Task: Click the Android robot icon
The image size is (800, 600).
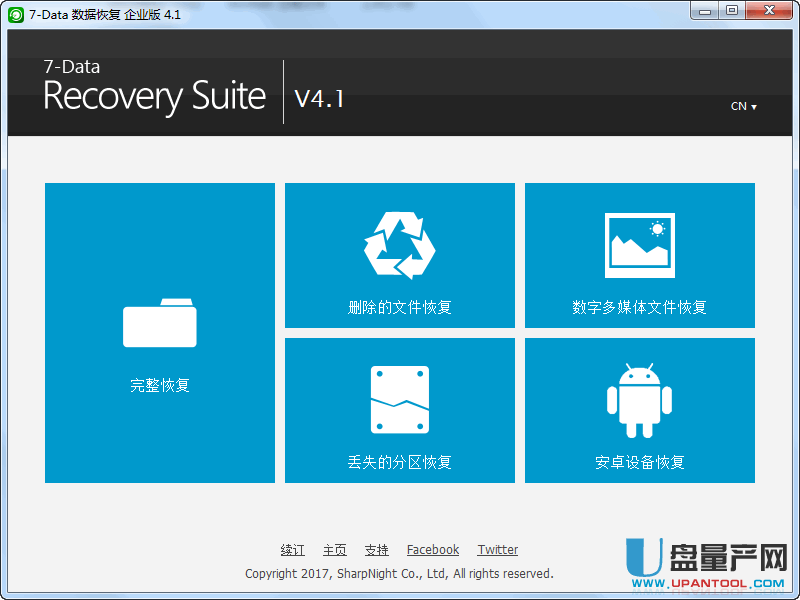Action: point(640,400)
